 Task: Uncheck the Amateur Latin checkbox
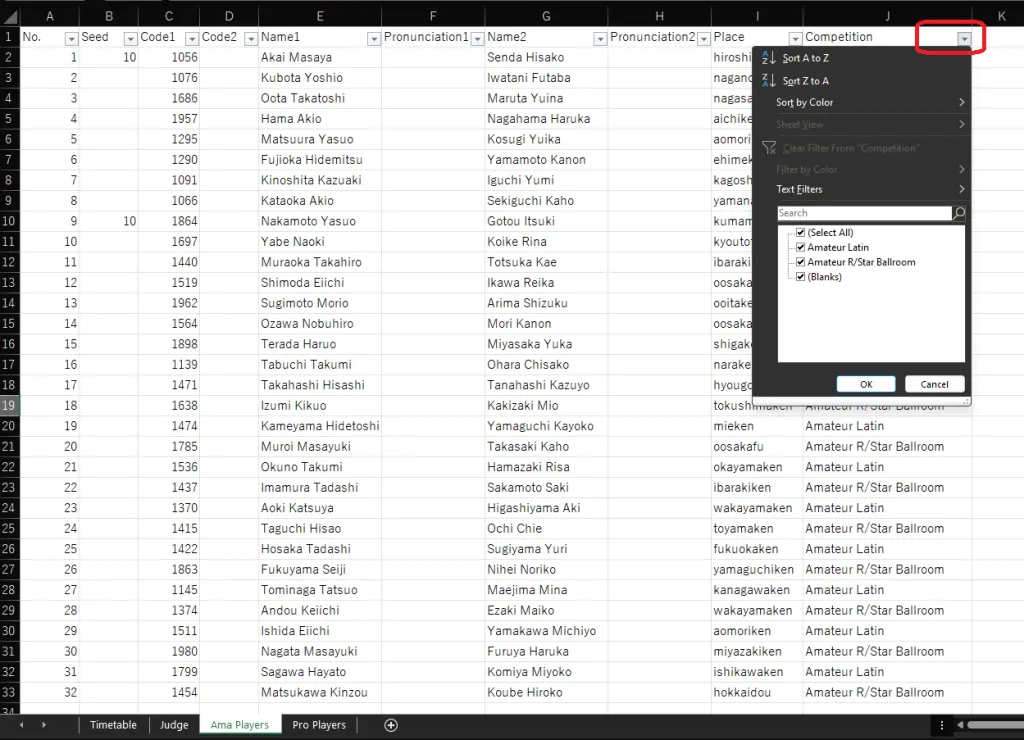pyautogui.click(x=800, y=247)
